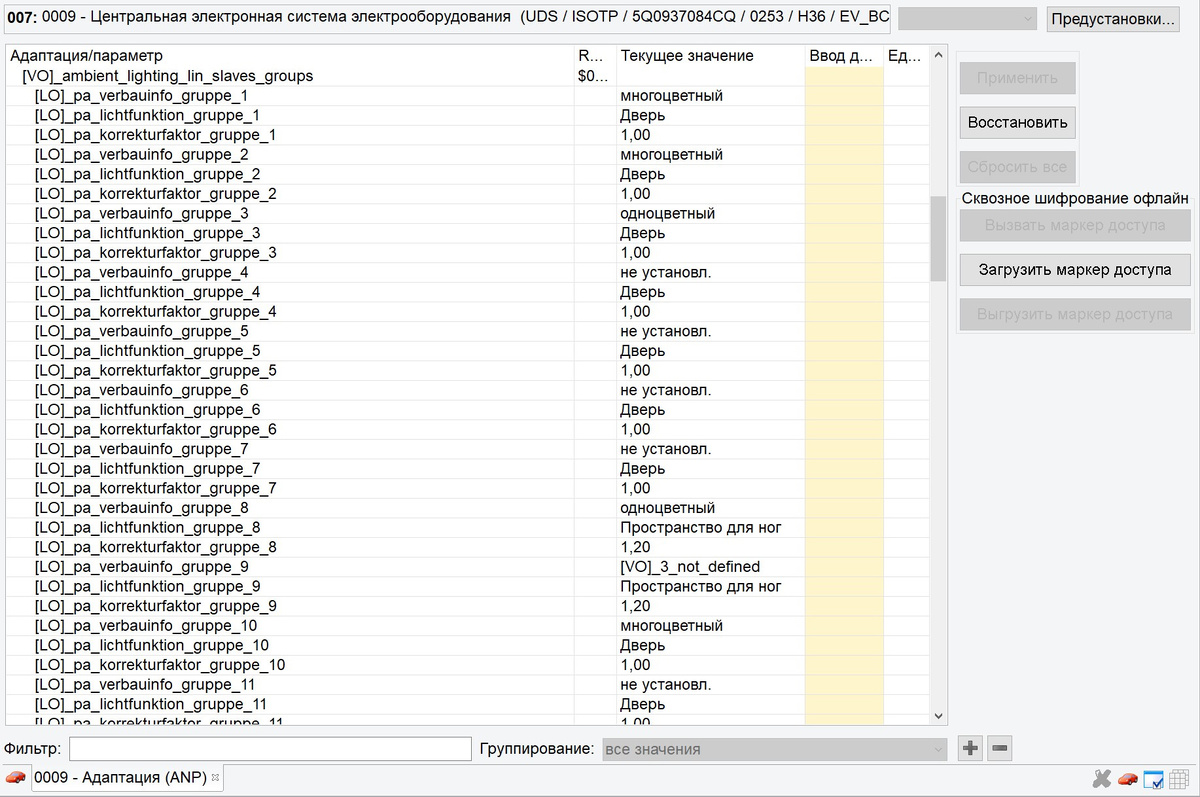This screenshot has height=797, width=1200.
Task: Click 'не установл.' value of verbauinfo_gruppe_5
Action: (665, 331)
